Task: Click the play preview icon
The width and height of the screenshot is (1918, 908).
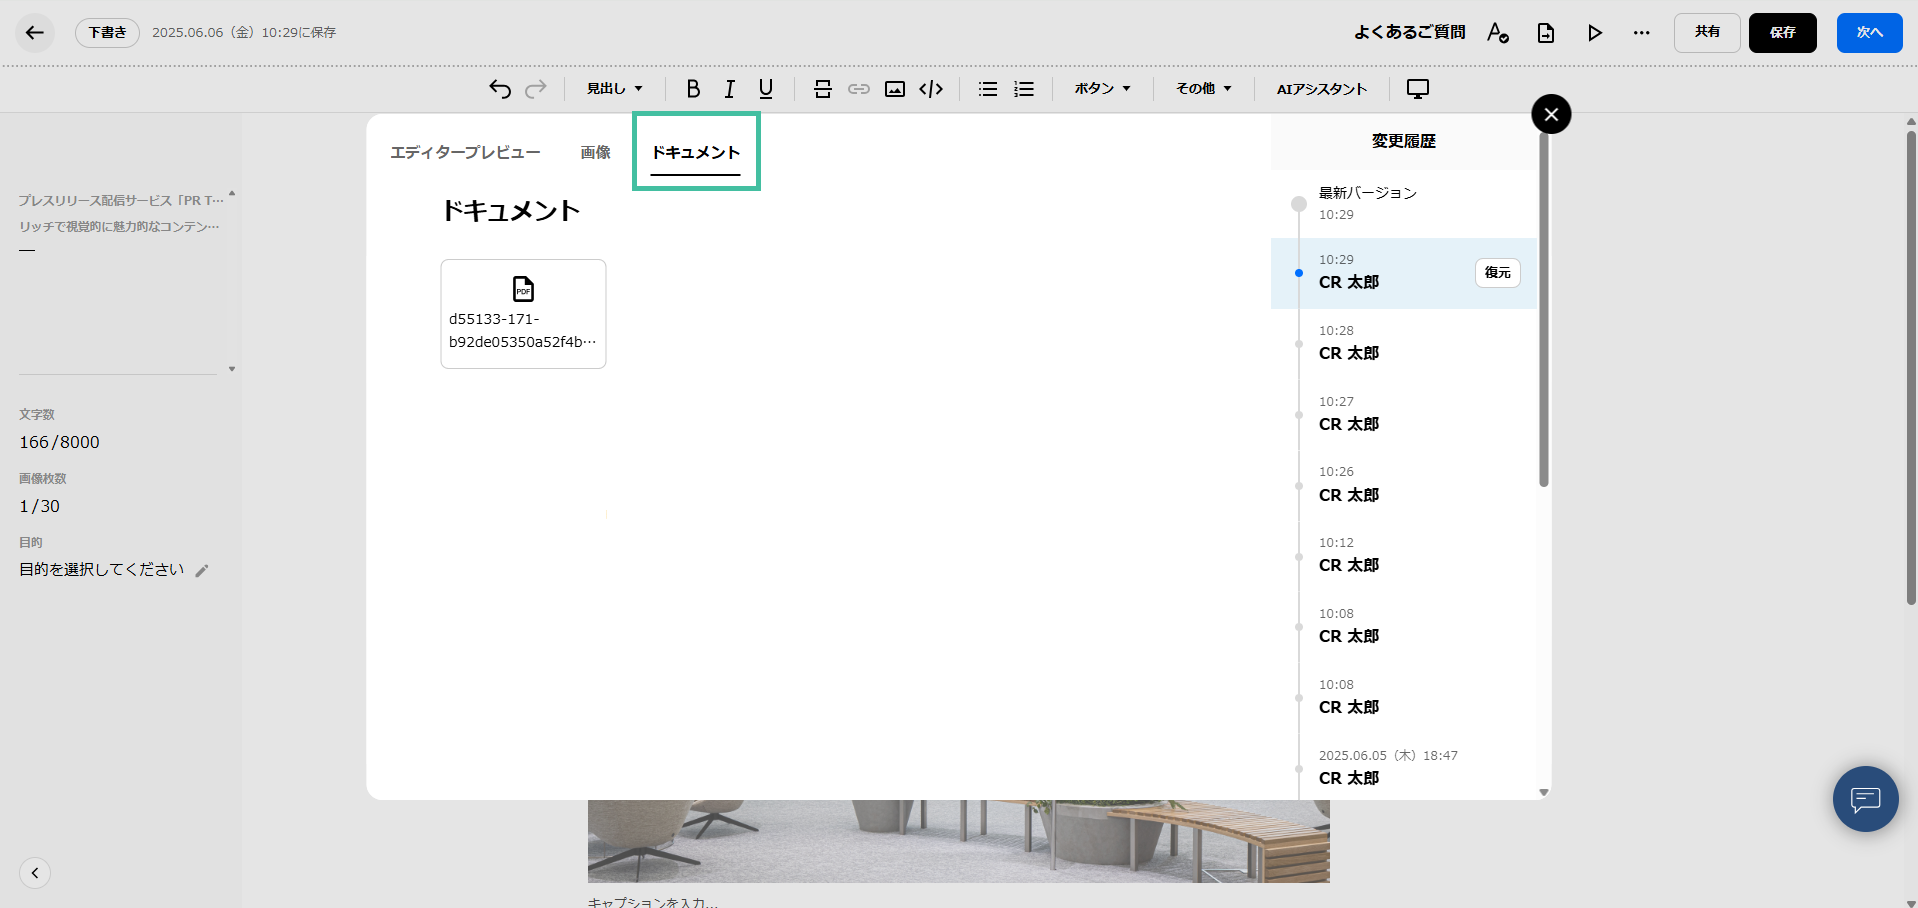Action: 1595,33
